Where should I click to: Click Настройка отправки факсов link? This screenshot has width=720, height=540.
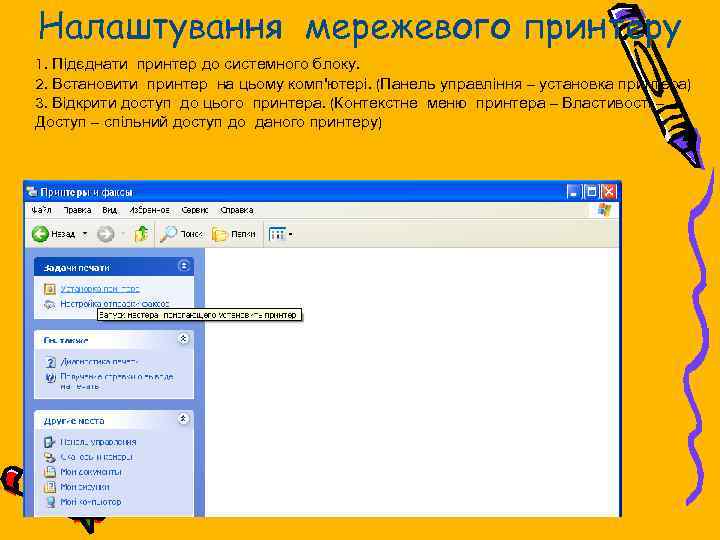(x=115, y=304)
